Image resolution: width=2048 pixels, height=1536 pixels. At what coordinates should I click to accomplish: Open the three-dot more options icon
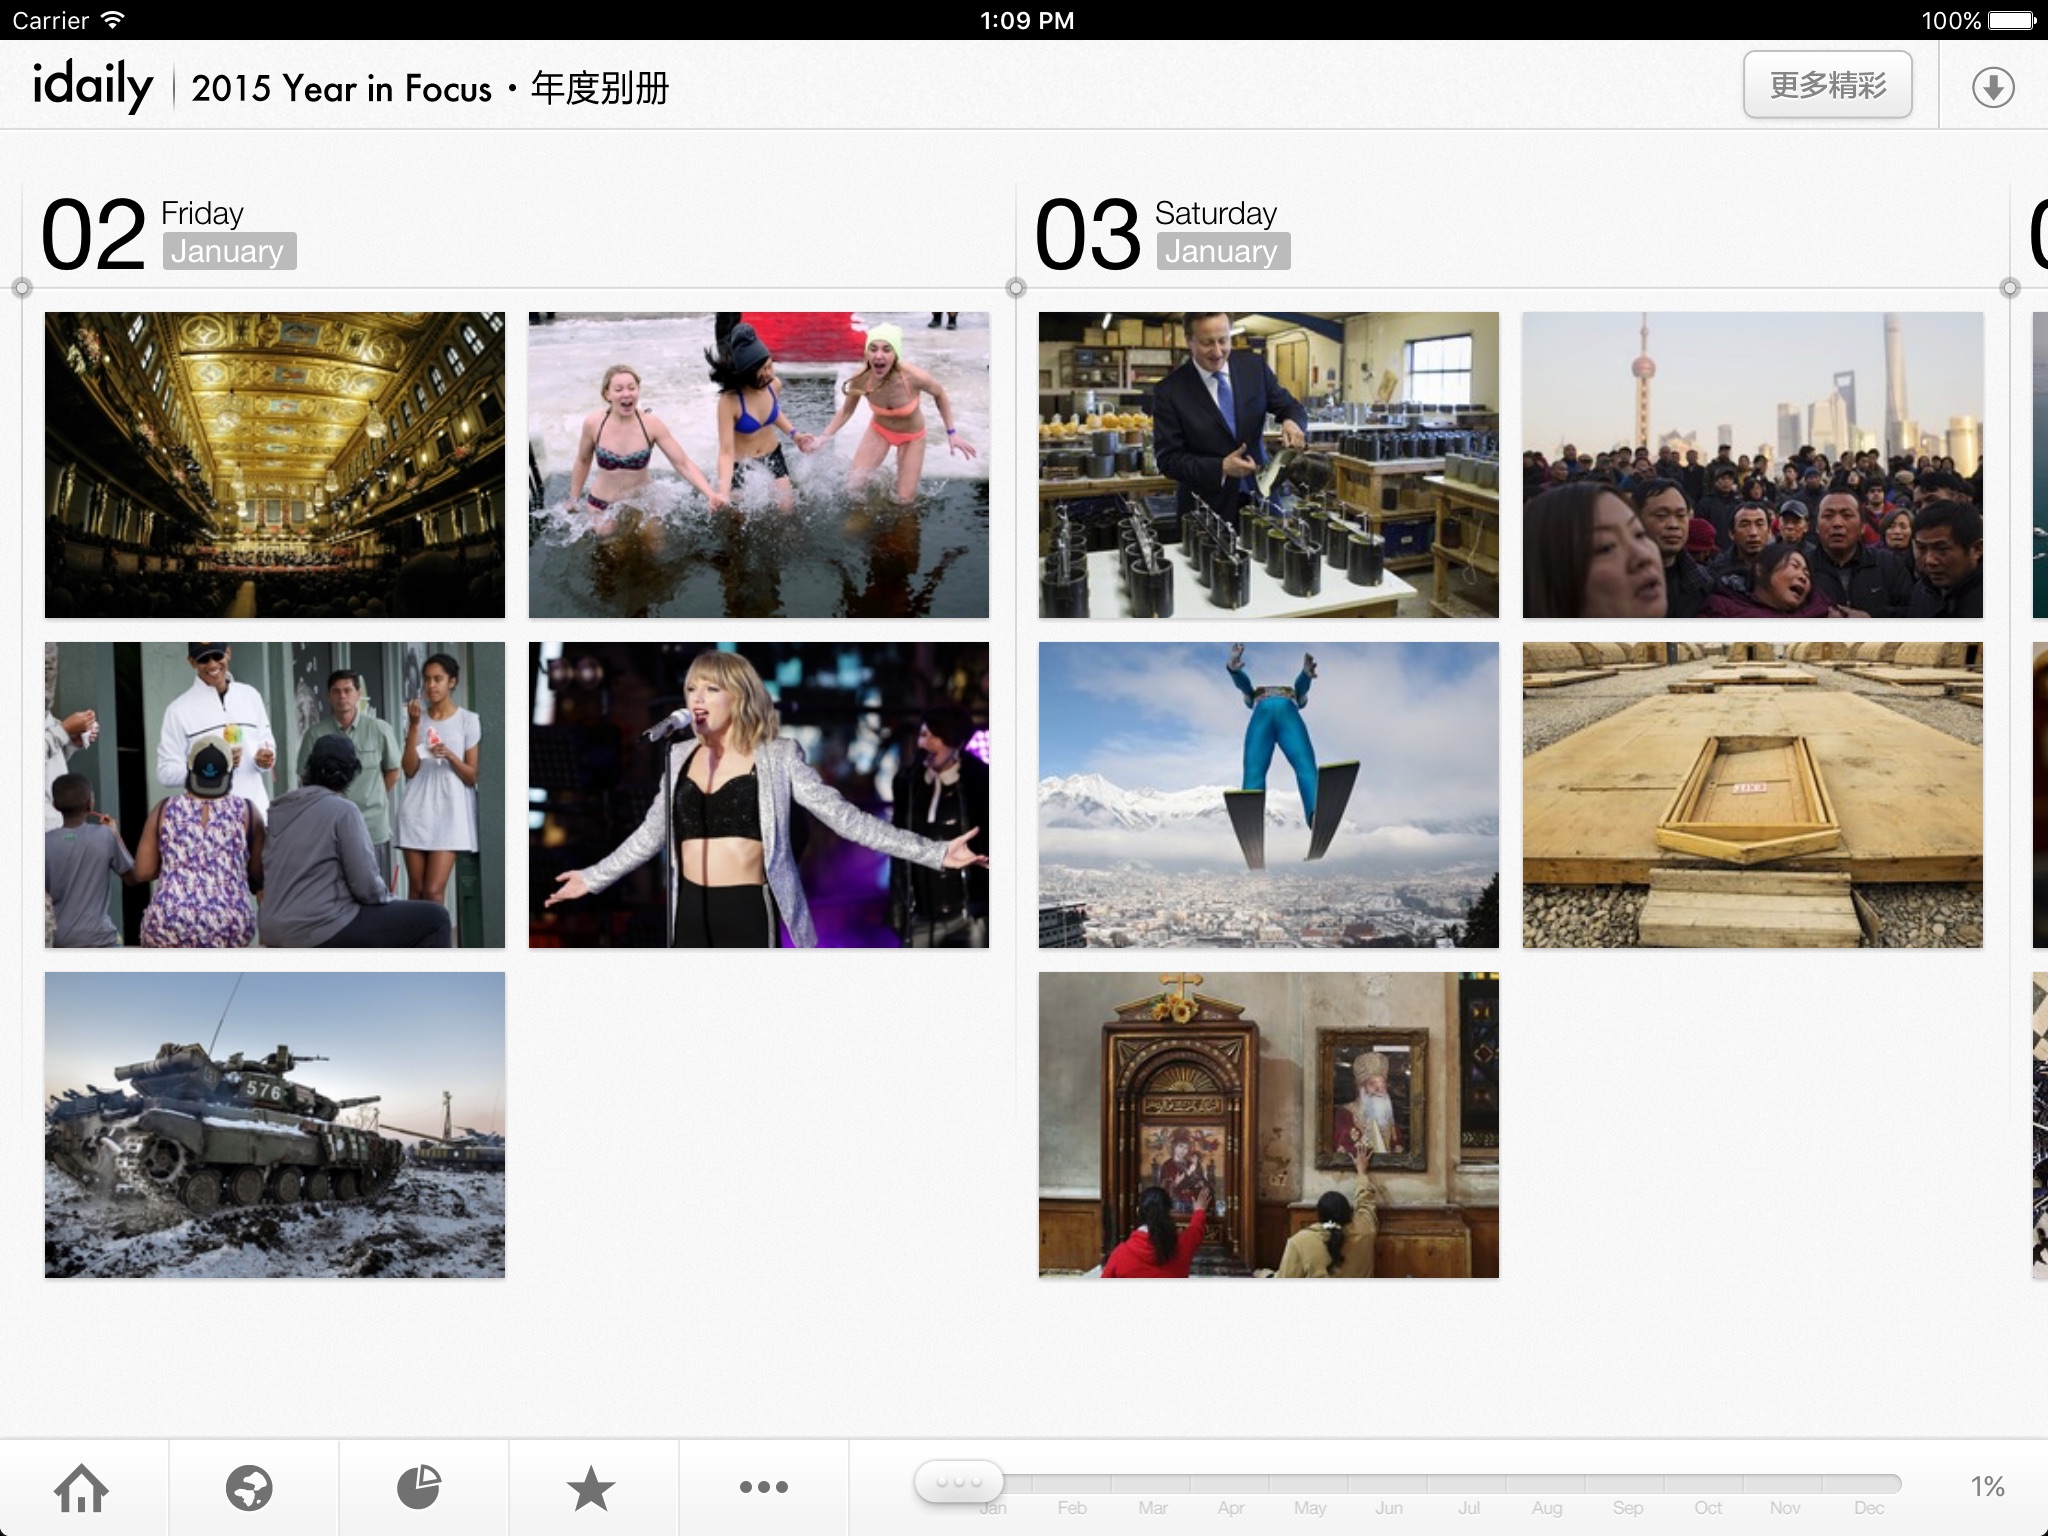pyautogui.click(x=763, y=1488)
